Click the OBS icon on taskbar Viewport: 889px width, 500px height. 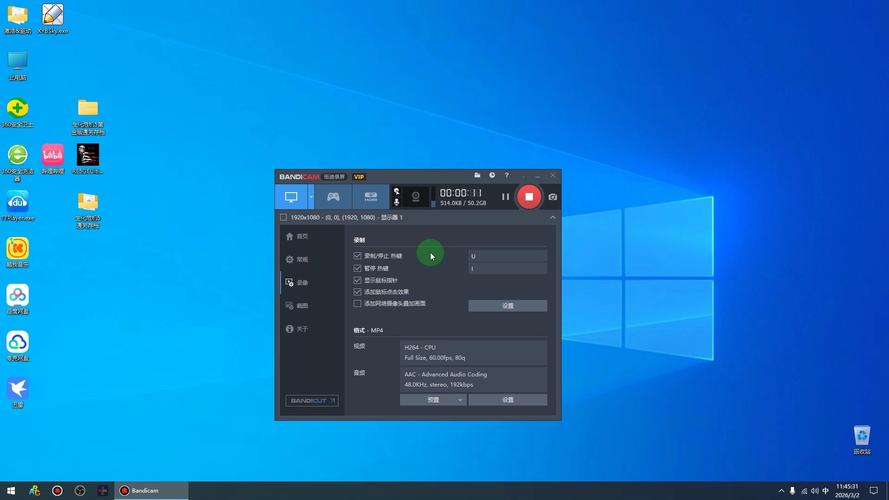pyautogui.click(x=80, y=490)
